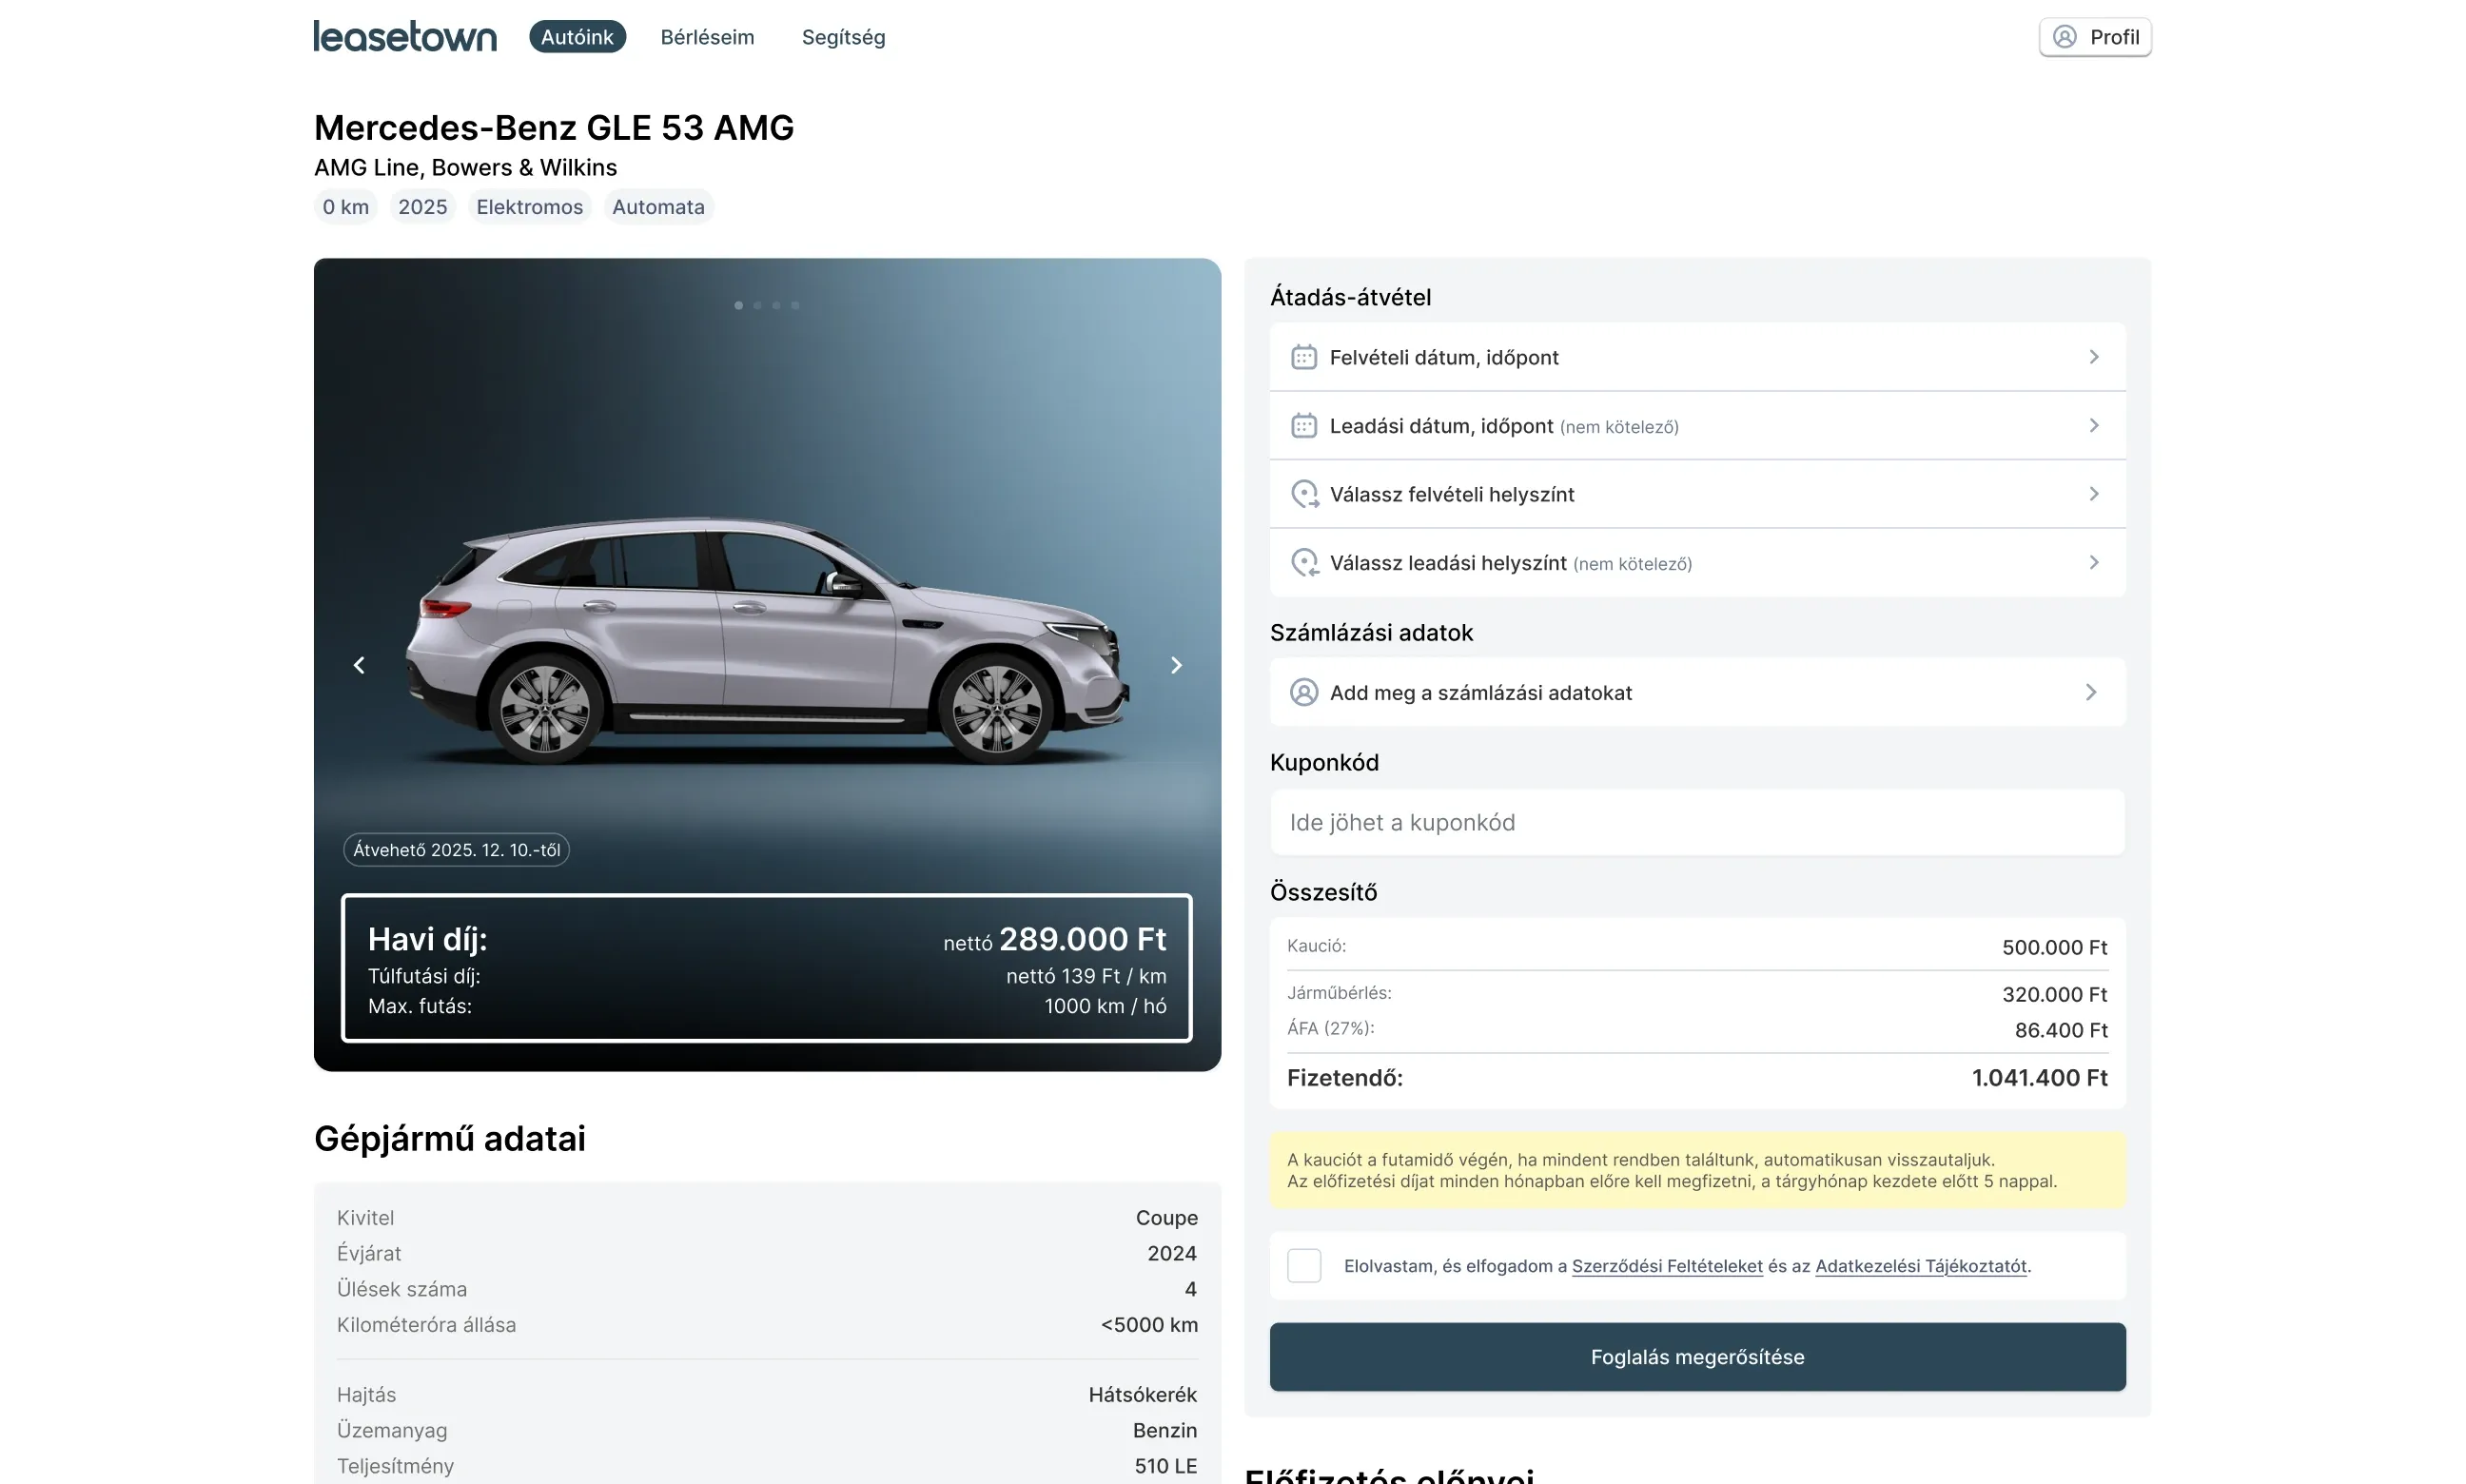Click the 510 LE performance value
2466x1484 pixels.
click(1165, 1466)
